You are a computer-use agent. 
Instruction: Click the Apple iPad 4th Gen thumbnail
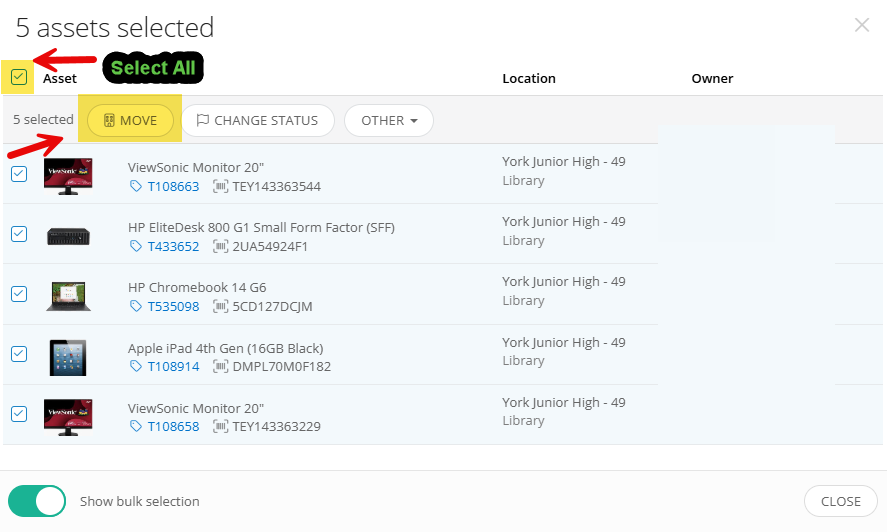pyautogui.click(x=69, y=357)
